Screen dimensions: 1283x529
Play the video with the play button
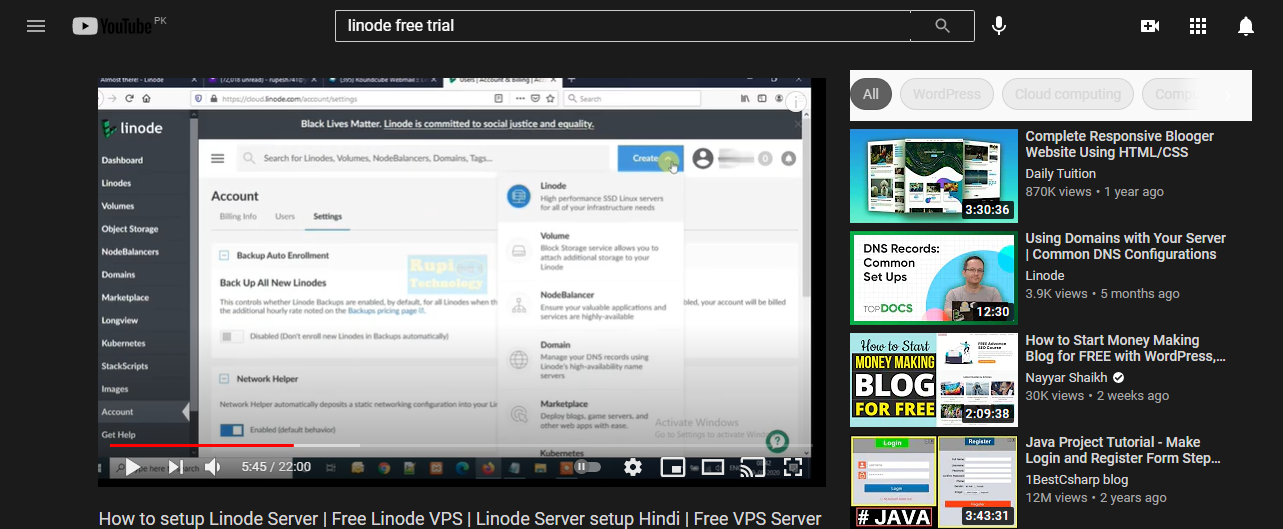tap(132, 466)
